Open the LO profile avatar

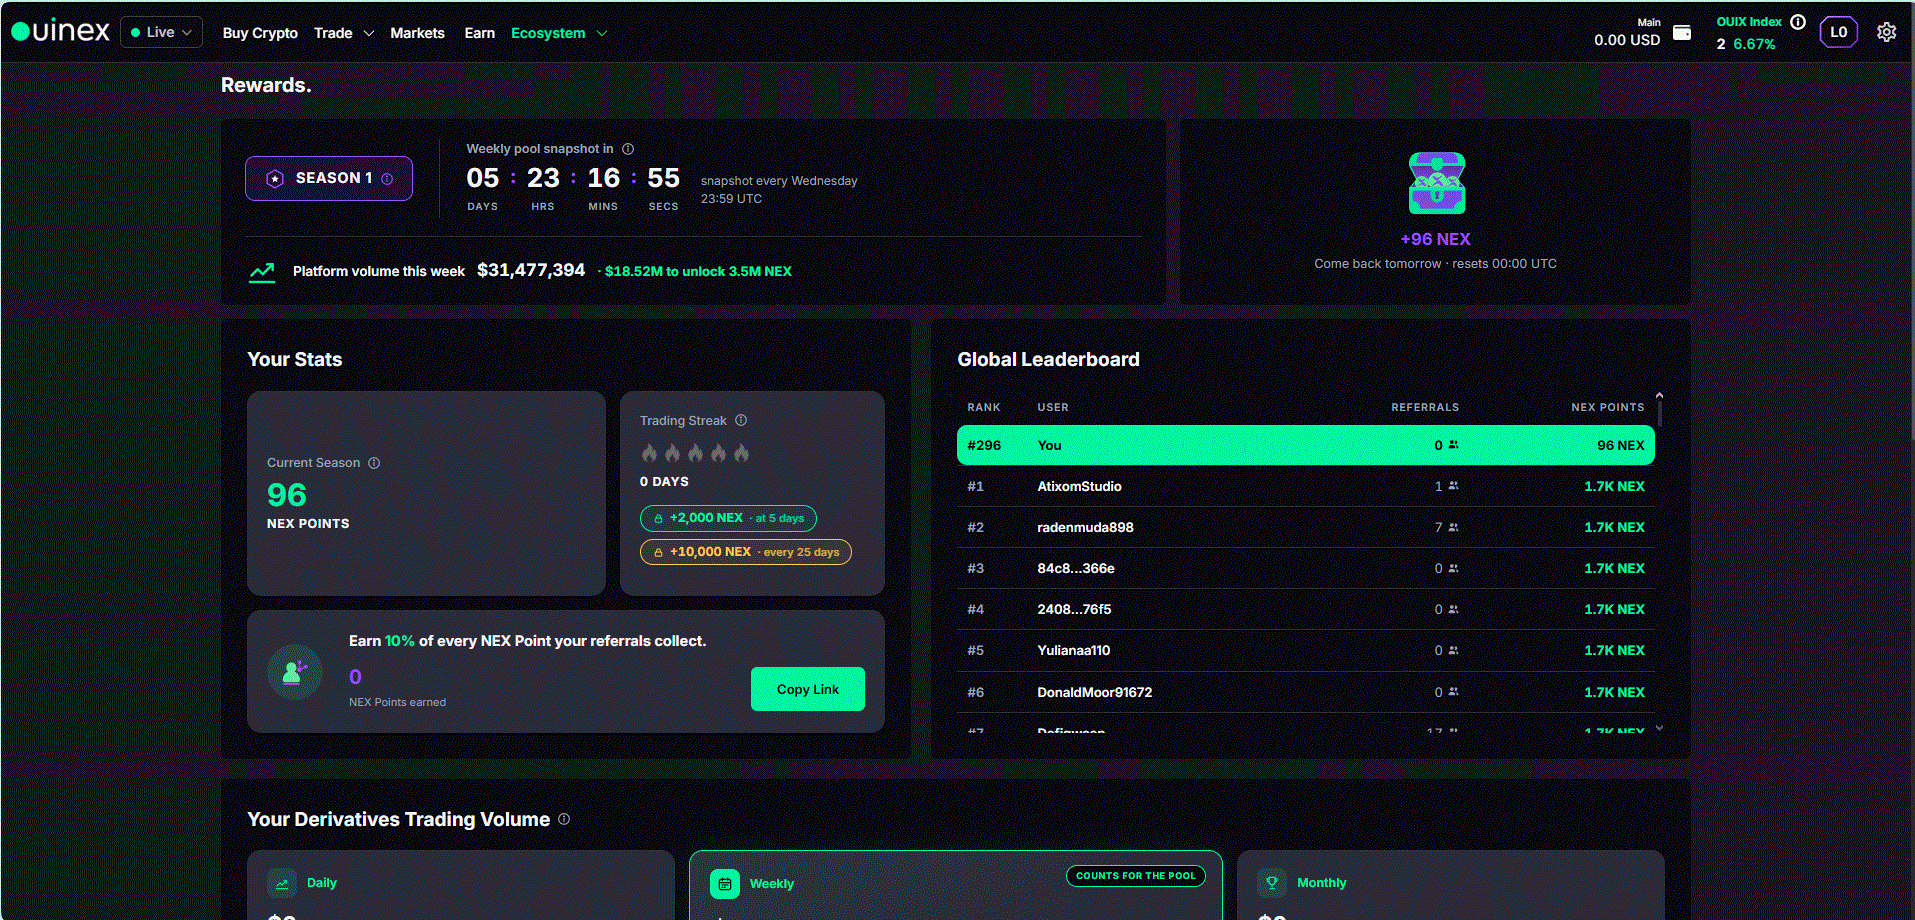click(1838, 32)
